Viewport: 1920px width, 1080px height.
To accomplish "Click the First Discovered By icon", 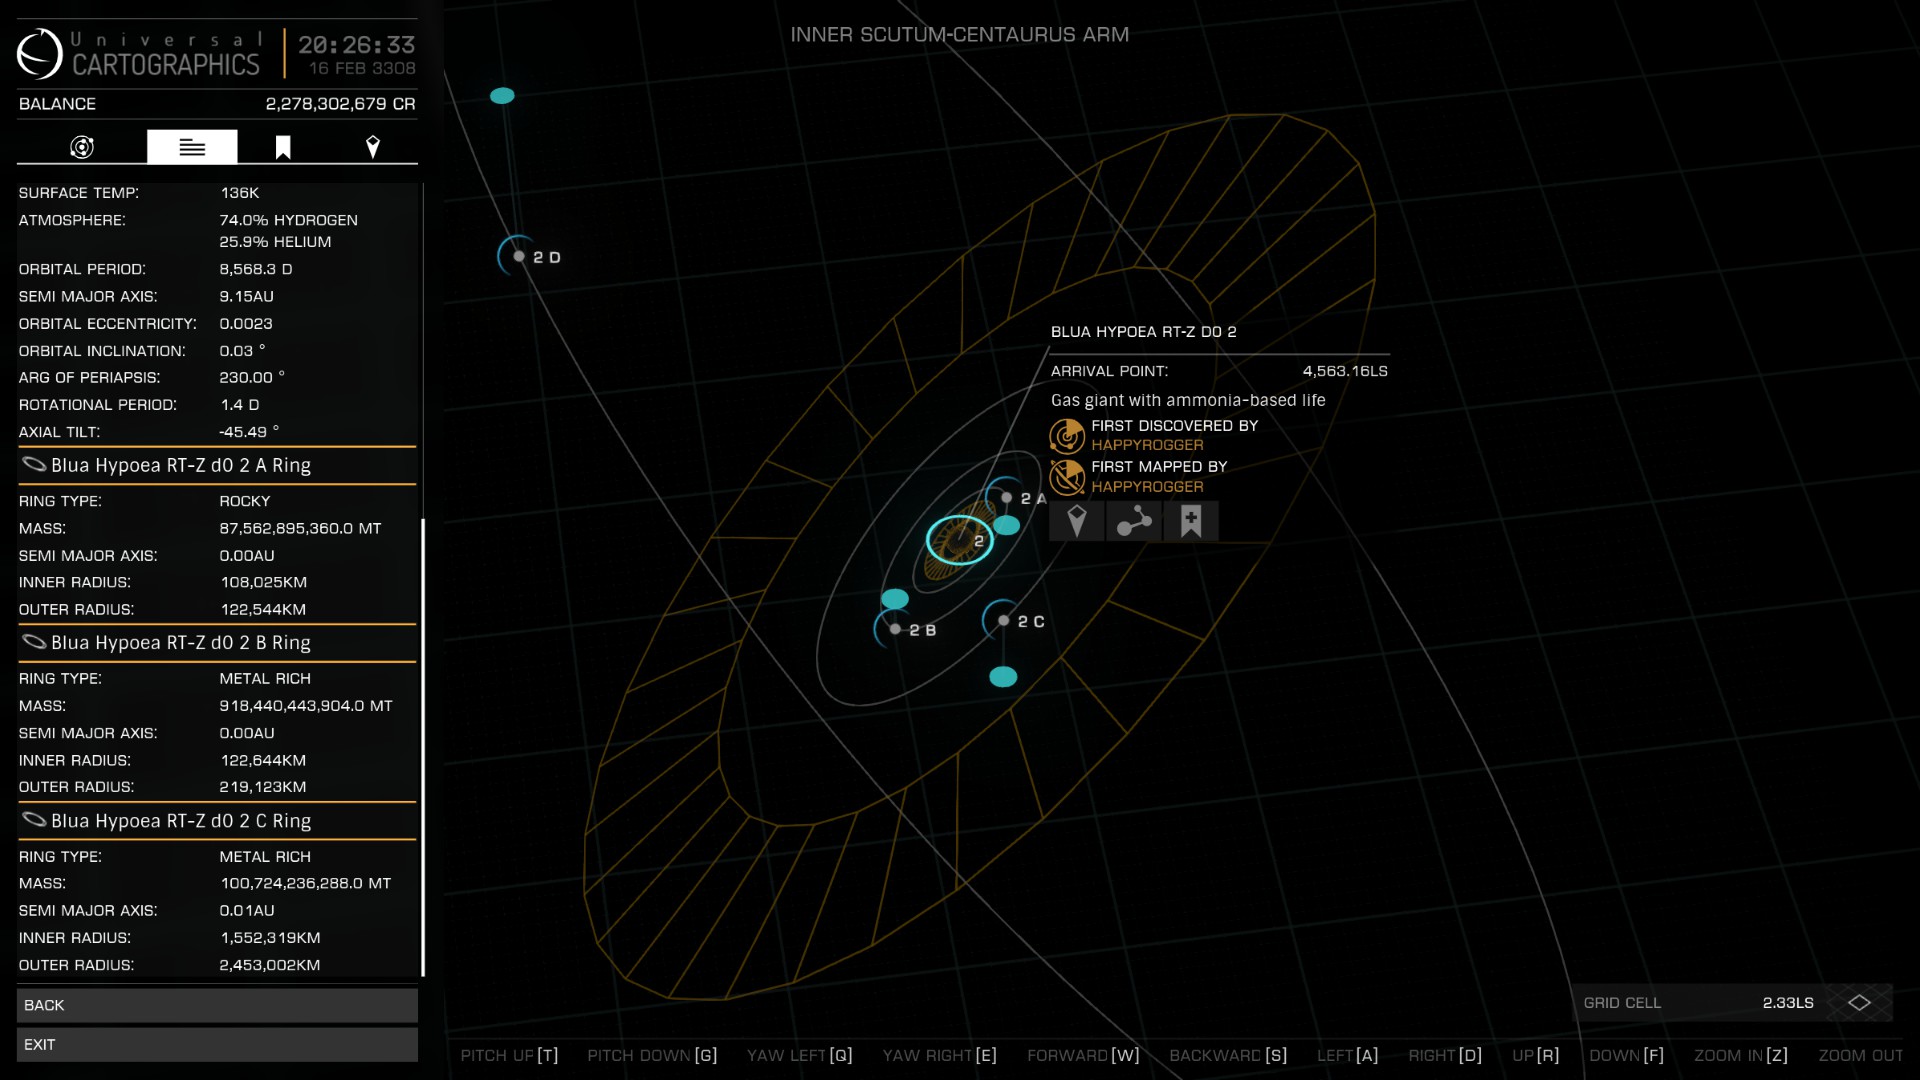I will (1067, 436).
